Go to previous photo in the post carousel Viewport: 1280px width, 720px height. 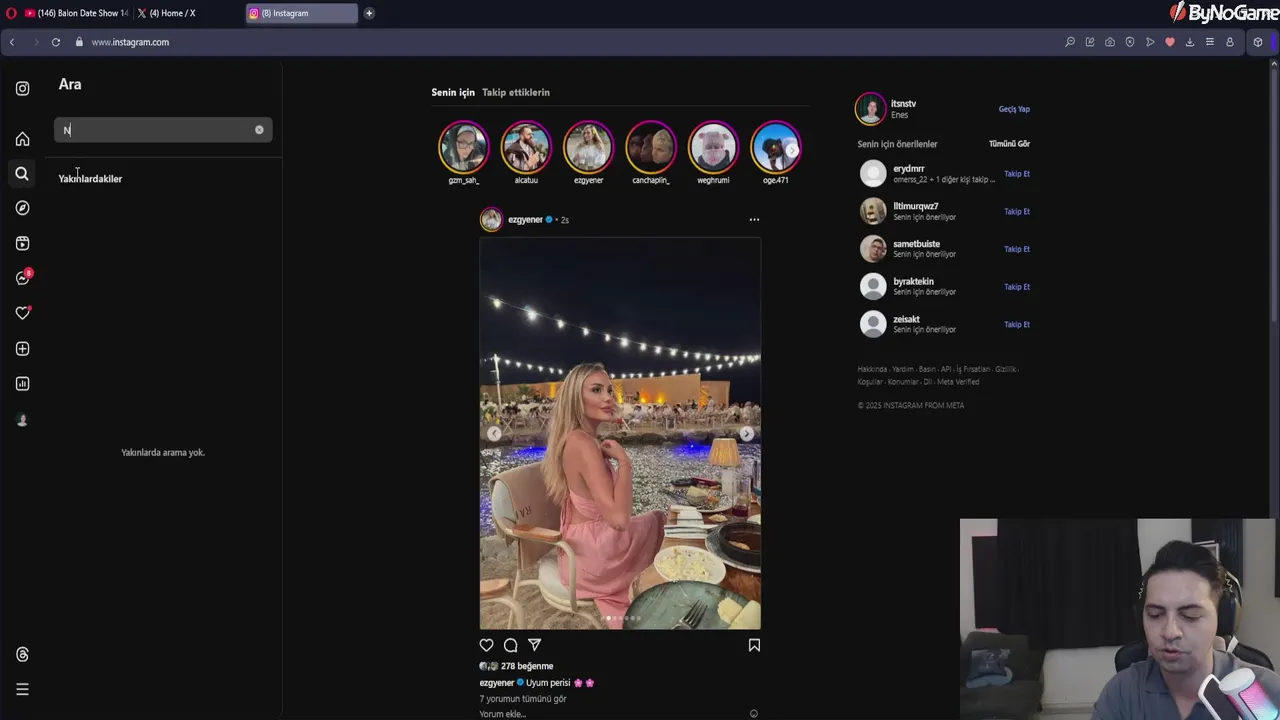click(x=494, y=433)
